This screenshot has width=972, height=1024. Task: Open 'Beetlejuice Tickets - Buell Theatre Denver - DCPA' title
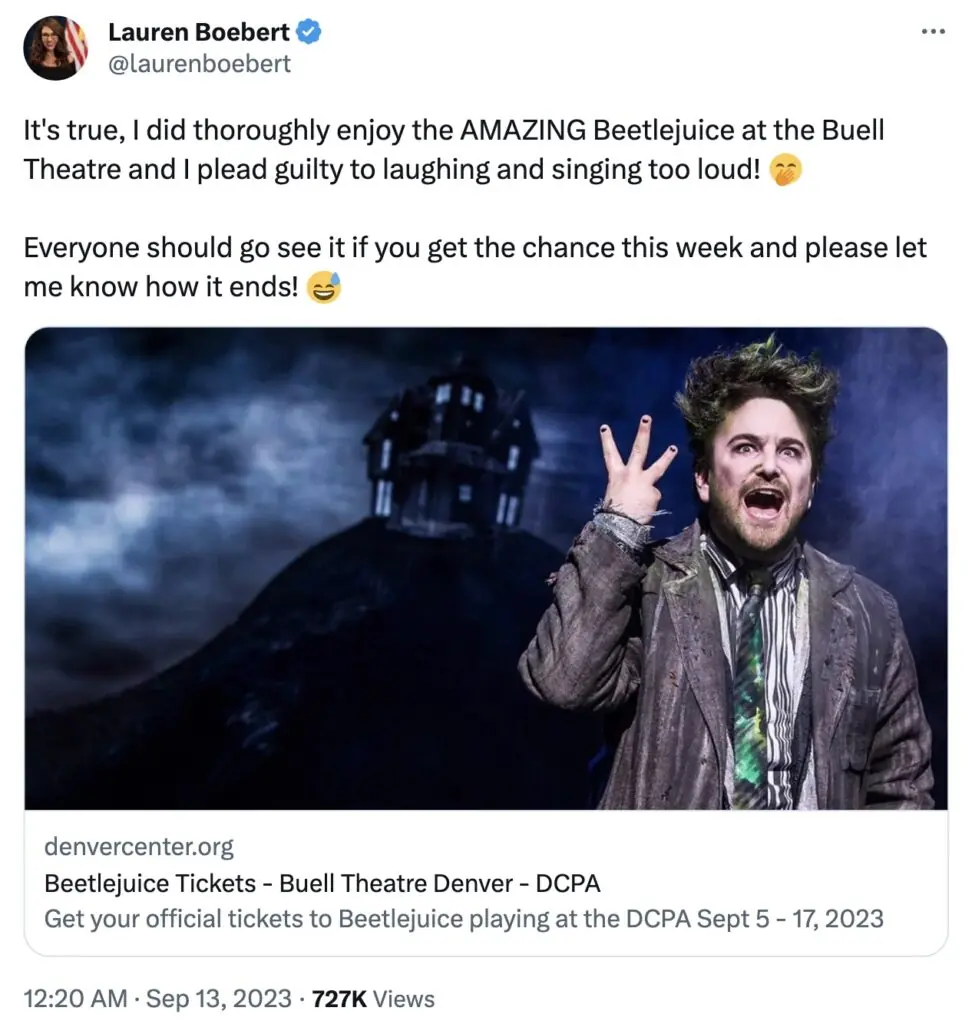pos(322,883)
